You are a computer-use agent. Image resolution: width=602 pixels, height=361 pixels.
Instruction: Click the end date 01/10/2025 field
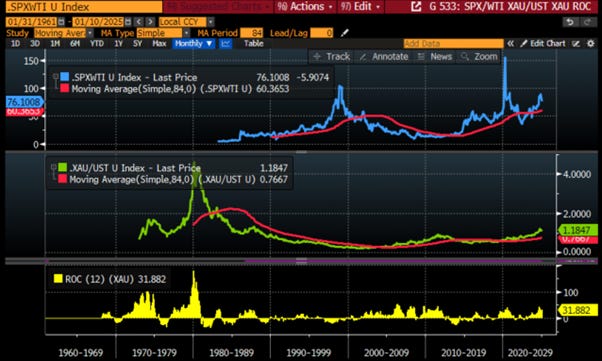click(x=98, y=22)
